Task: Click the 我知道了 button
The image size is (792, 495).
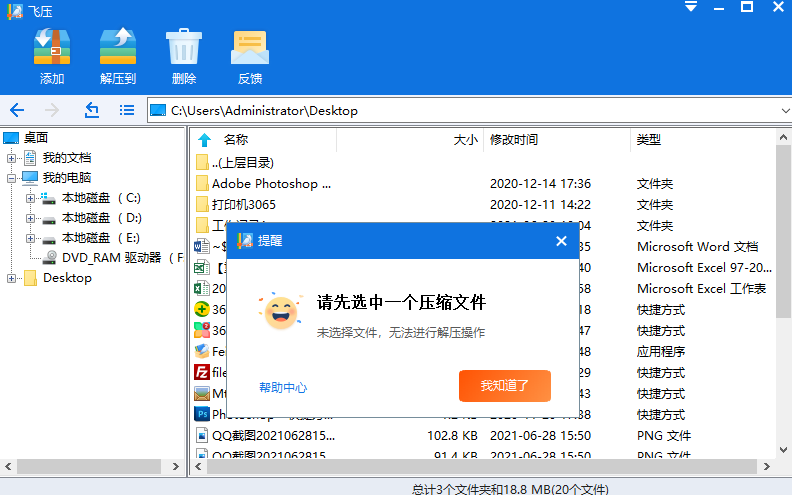Action: pos(505,386)
